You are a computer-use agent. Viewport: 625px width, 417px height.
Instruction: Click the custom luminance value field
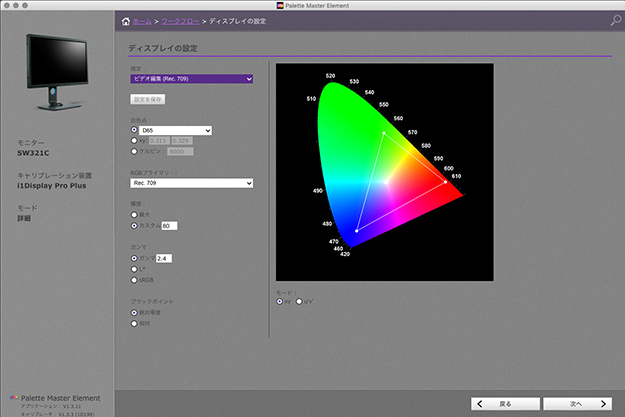click(169, 226)
